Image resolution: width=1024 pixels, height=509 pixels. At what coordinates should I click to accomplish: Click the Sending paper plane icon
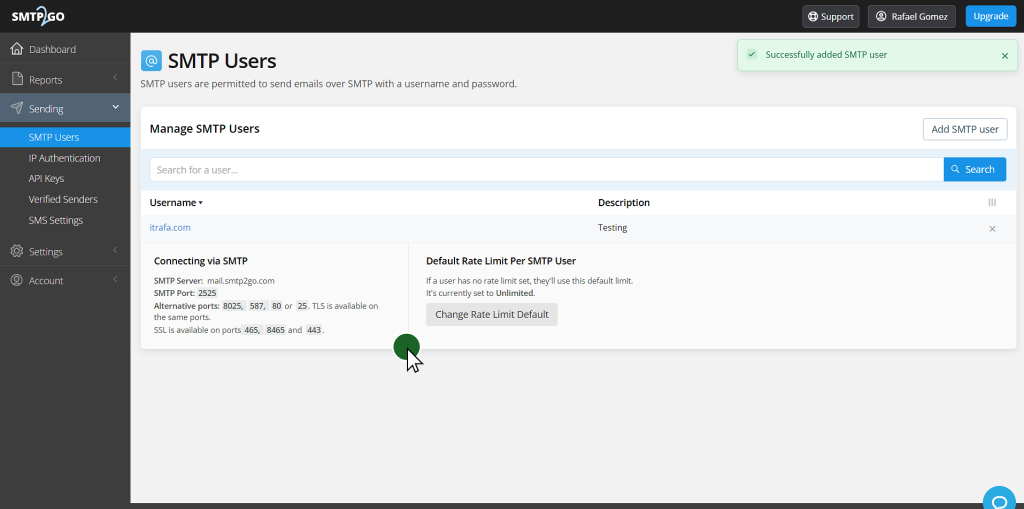pos(17,108)
